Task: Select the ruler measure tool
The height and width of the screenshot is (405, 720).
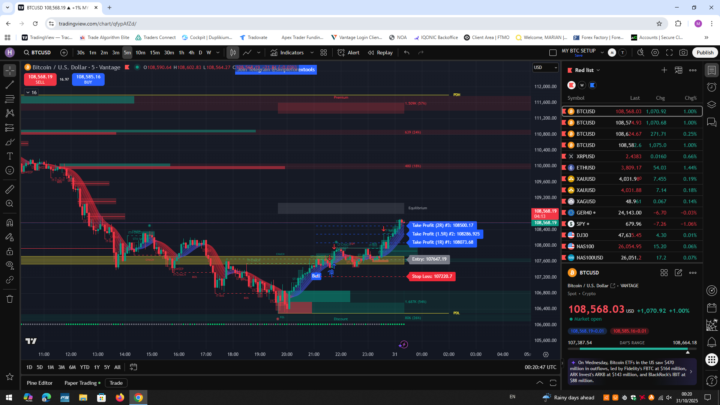Action: click(x=10, y=189)
